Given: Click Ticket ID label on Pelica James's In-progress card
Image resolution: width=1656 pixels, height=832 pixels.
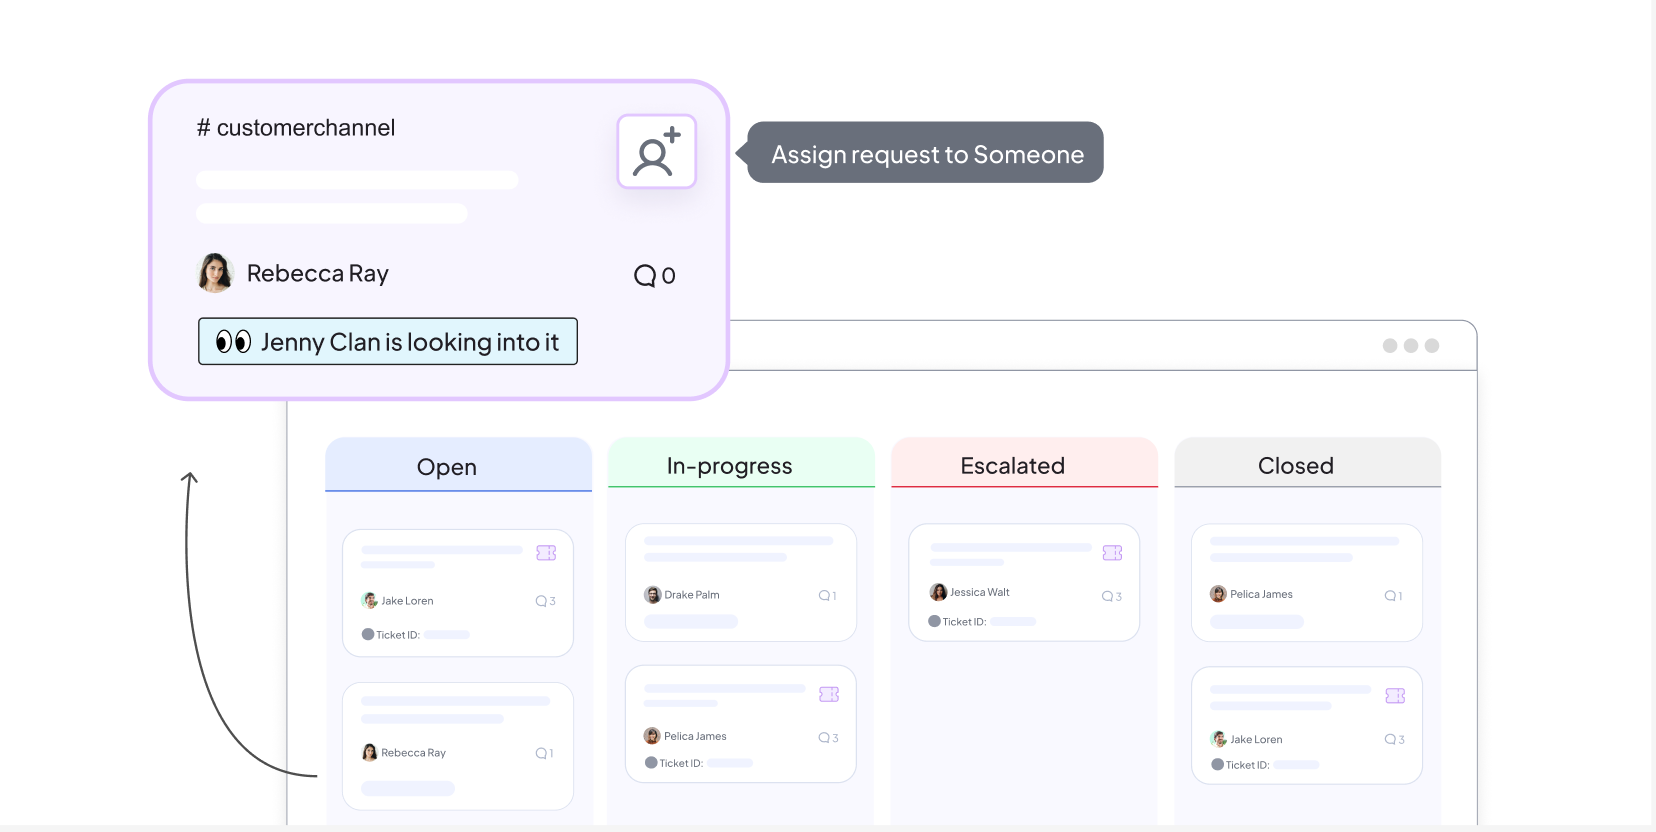Looking at the screenshot, I should pyautogui.click(x=681, y=763).
